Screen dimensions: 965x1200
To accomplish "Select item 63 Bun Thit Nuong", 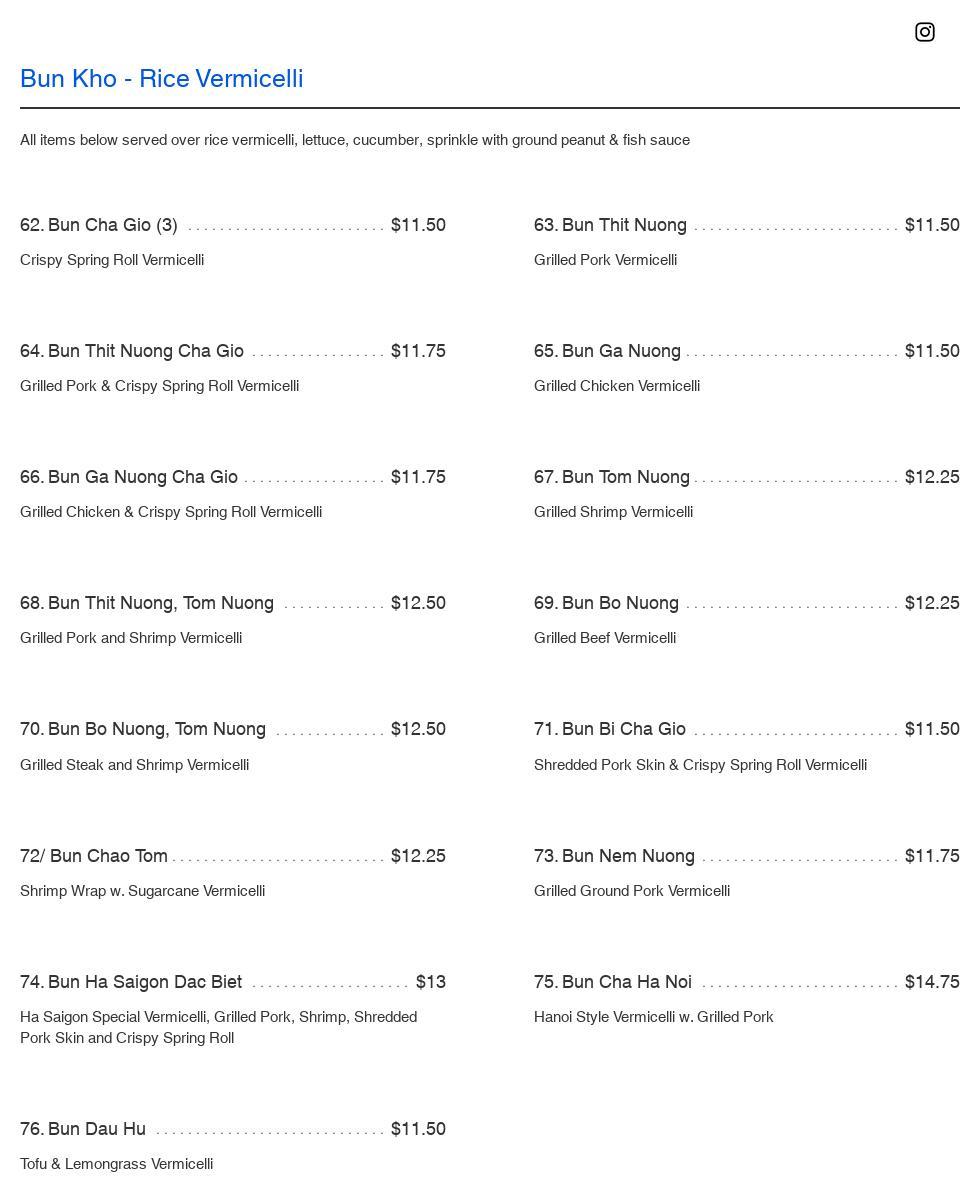I will (610, 225).
